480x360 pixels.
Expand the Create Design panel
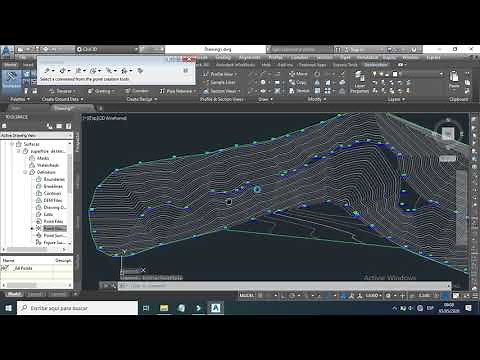[142, 99]
